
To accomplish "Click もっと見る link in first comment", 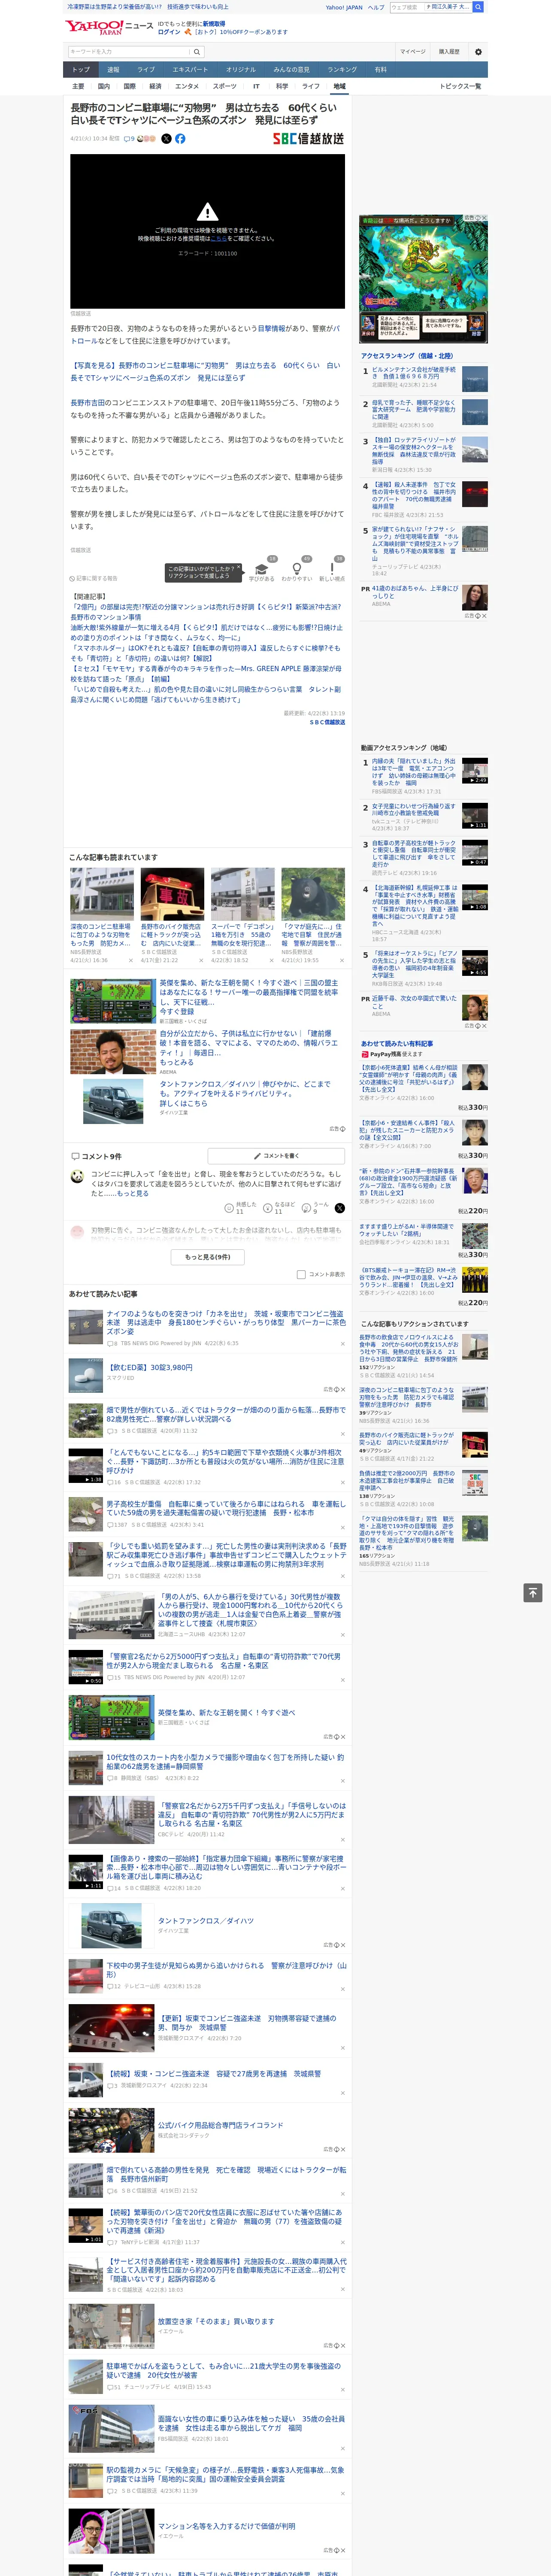I will click(133, 1193).
